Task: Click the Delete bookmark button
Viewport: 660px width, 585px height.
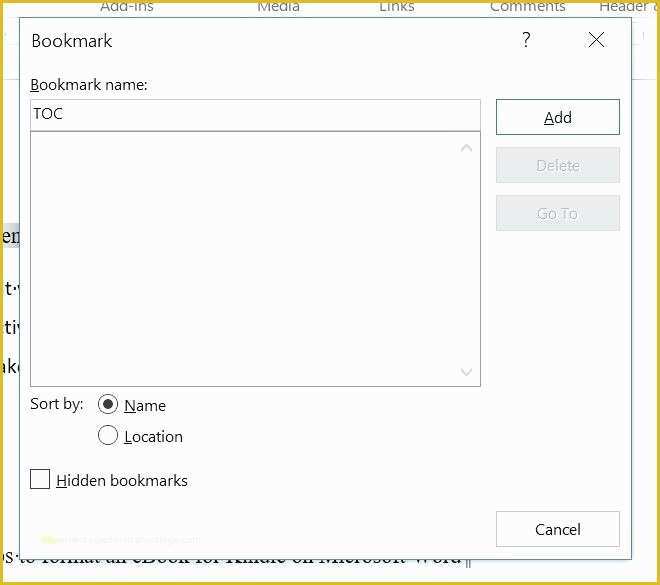Action: (x=557, y=165)
